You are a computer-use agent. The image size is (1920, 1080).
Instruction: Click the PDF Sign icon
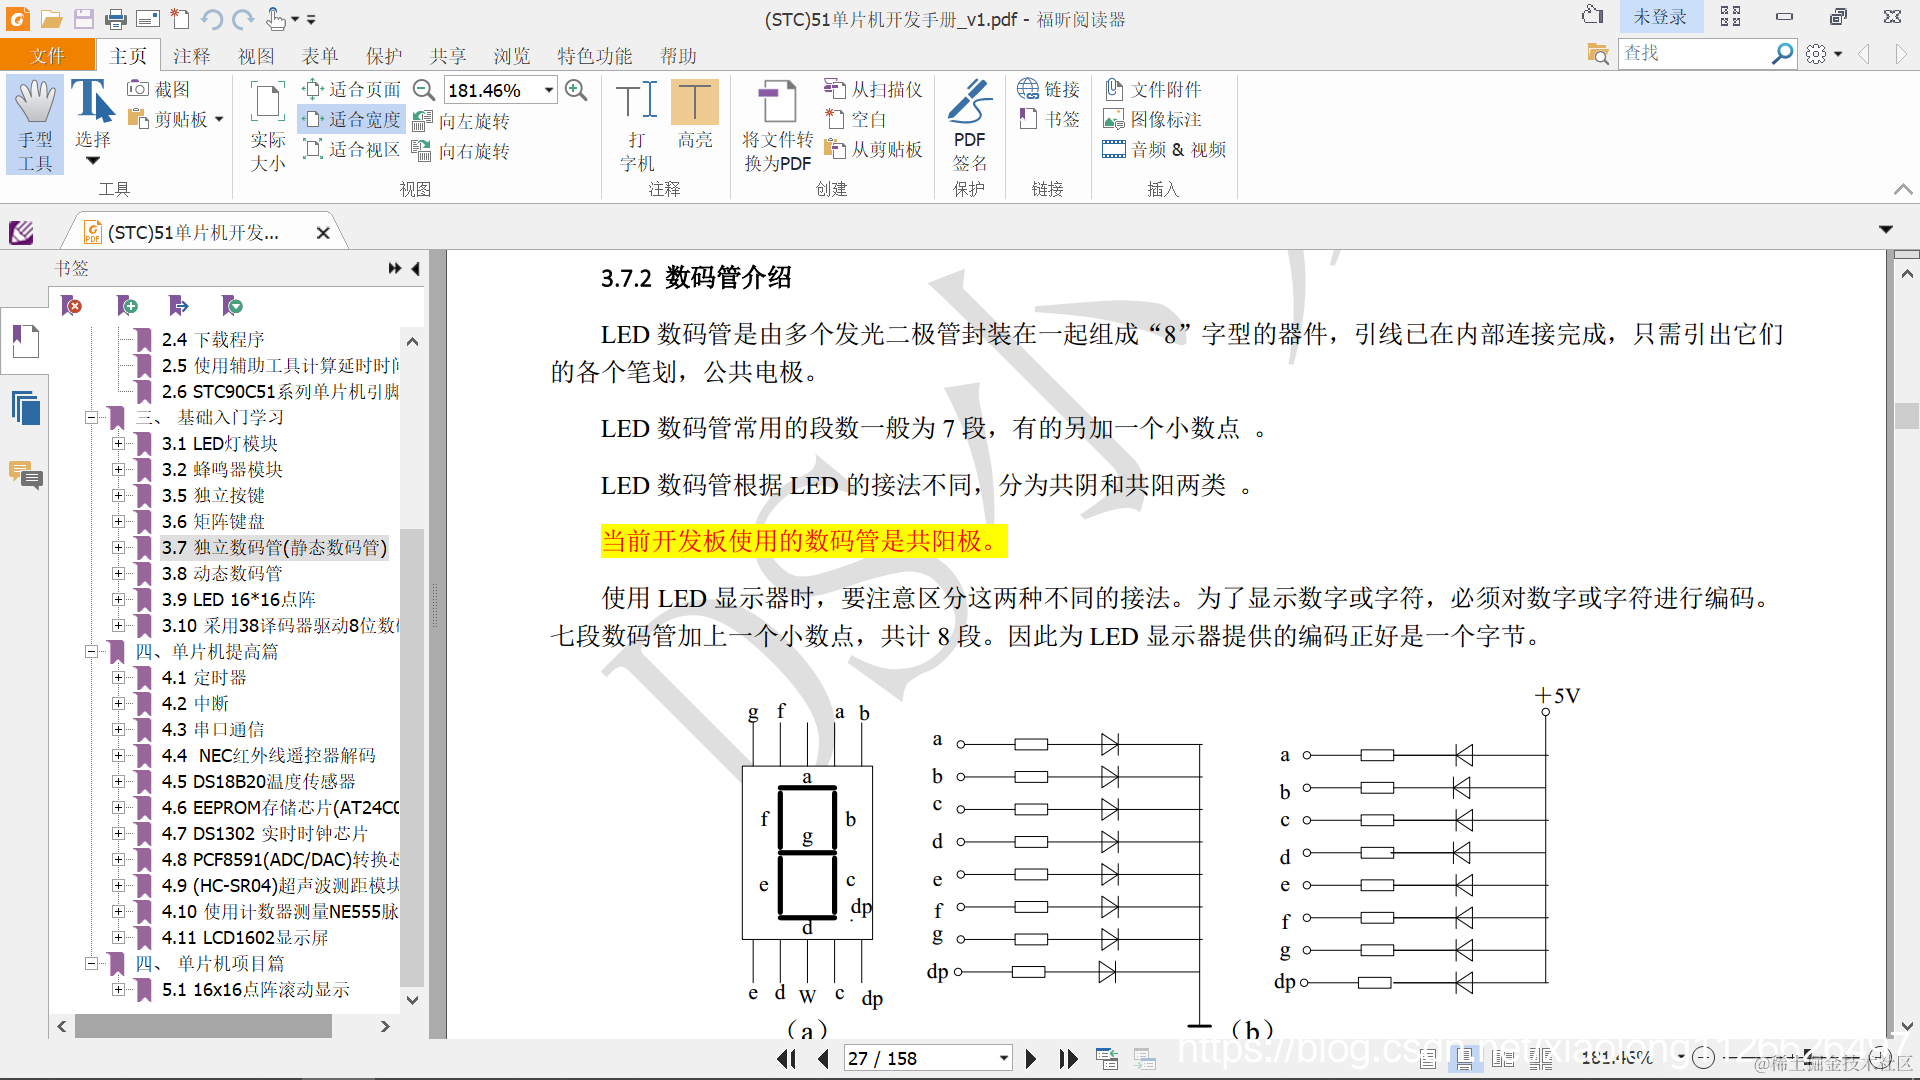pos(969,124)
